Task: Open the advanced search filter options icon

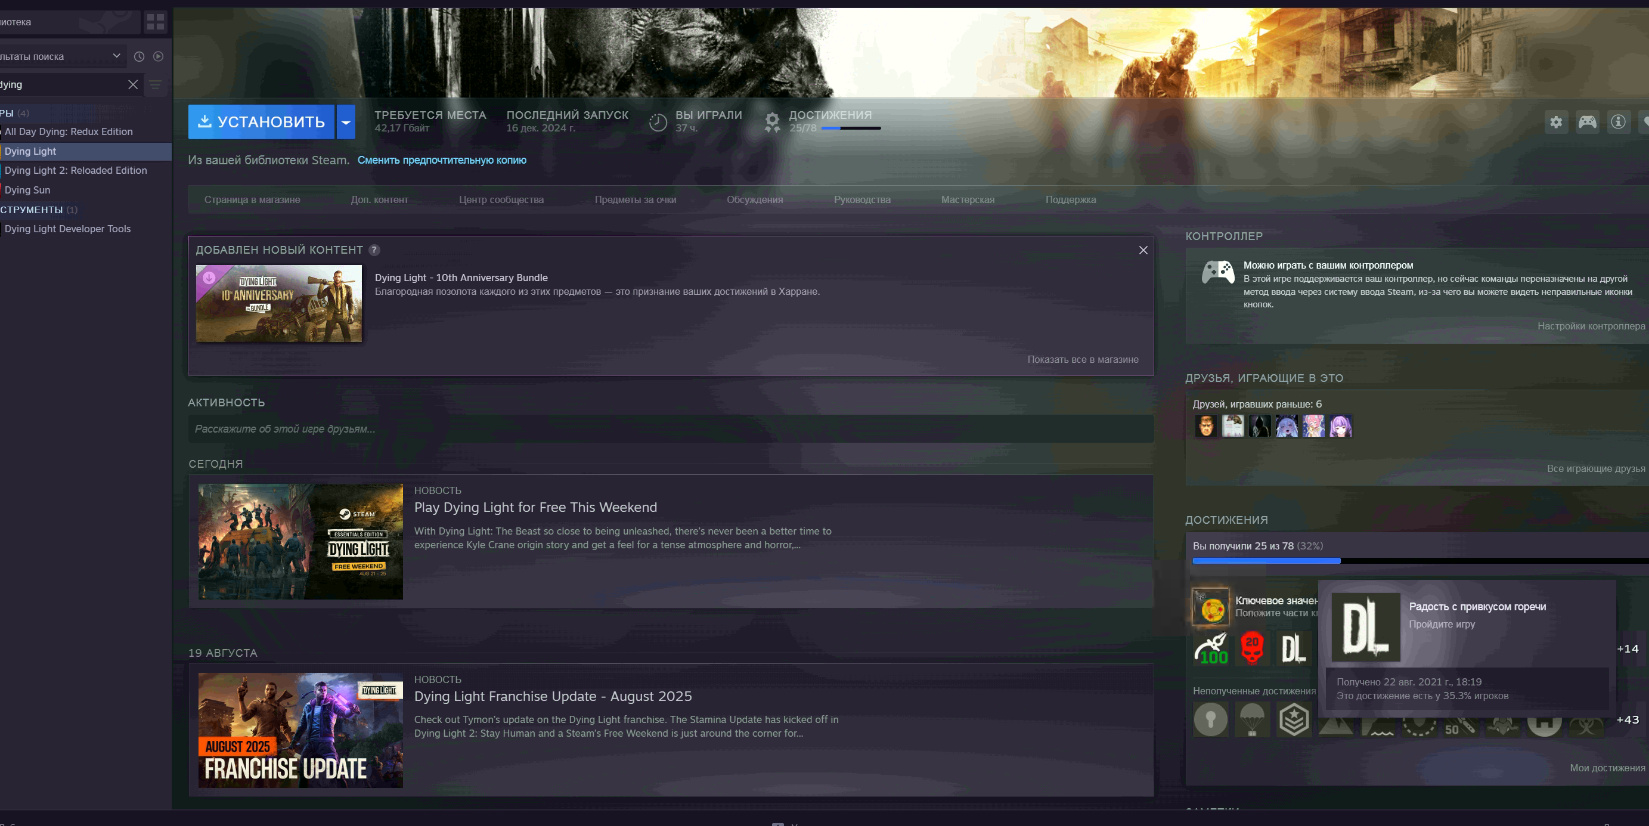Action: tap(155, 85)
